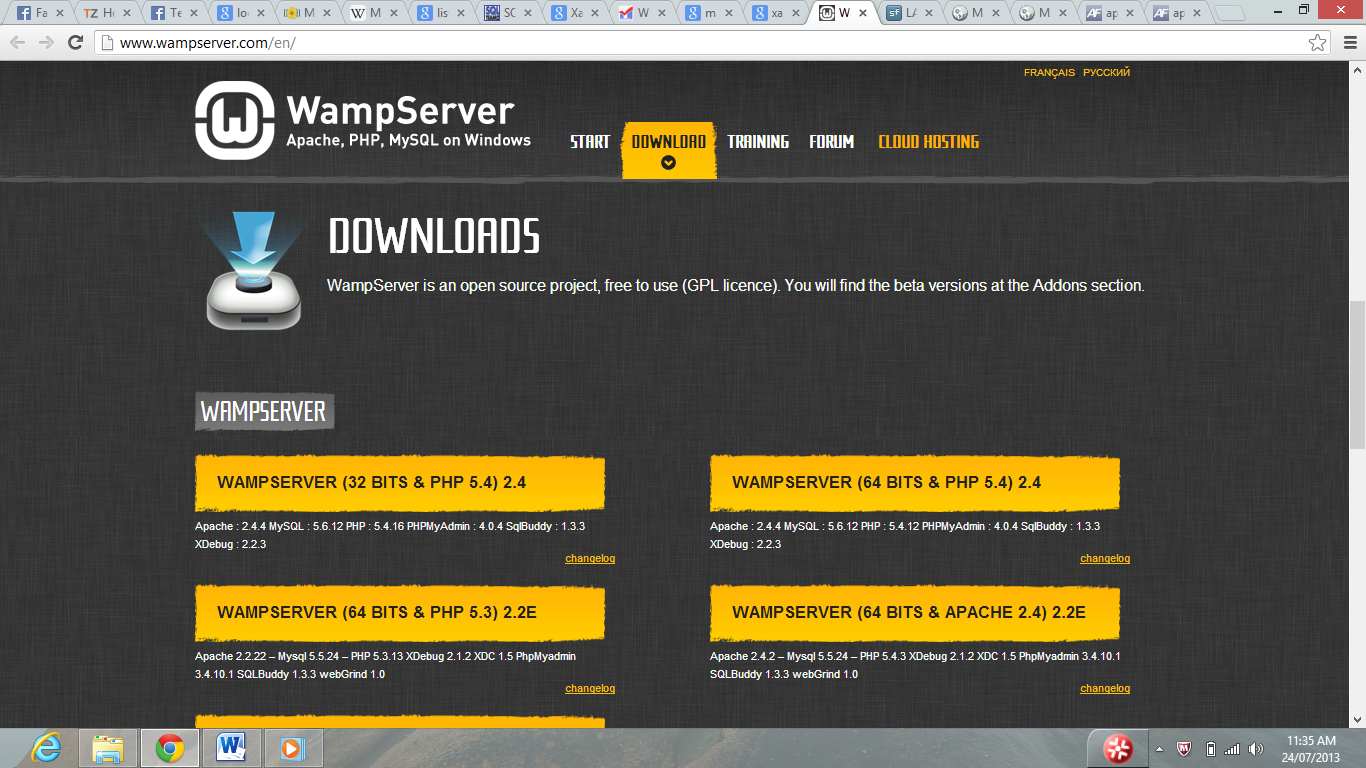Open Internet Explorer from taskbar
The image size is (1366, 768).
[46, 747]
